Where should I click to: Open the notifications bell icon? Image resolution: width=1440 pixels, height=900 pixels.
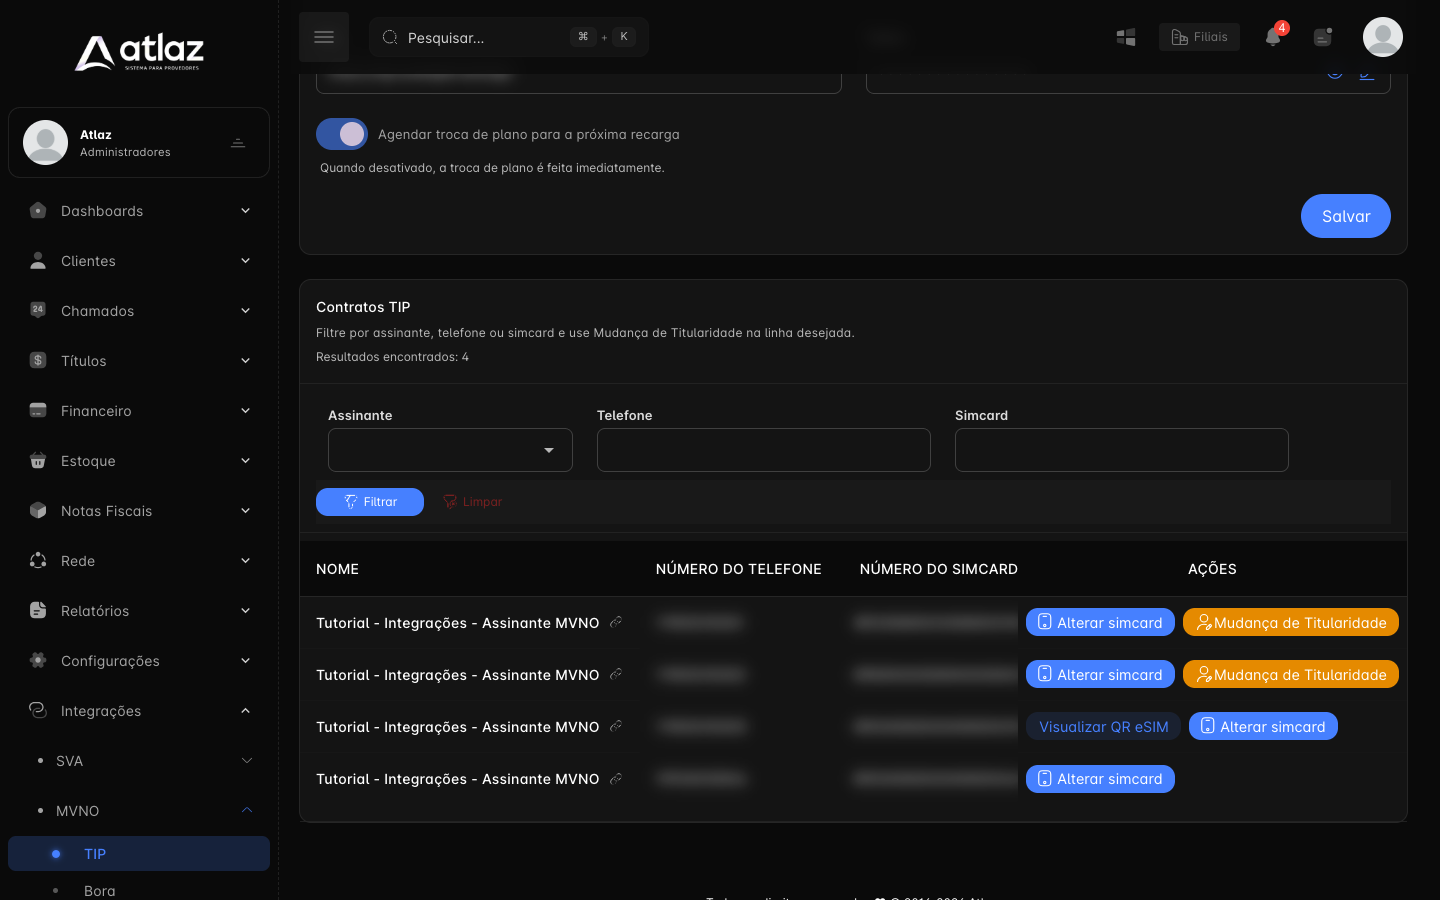(1273, 37)
